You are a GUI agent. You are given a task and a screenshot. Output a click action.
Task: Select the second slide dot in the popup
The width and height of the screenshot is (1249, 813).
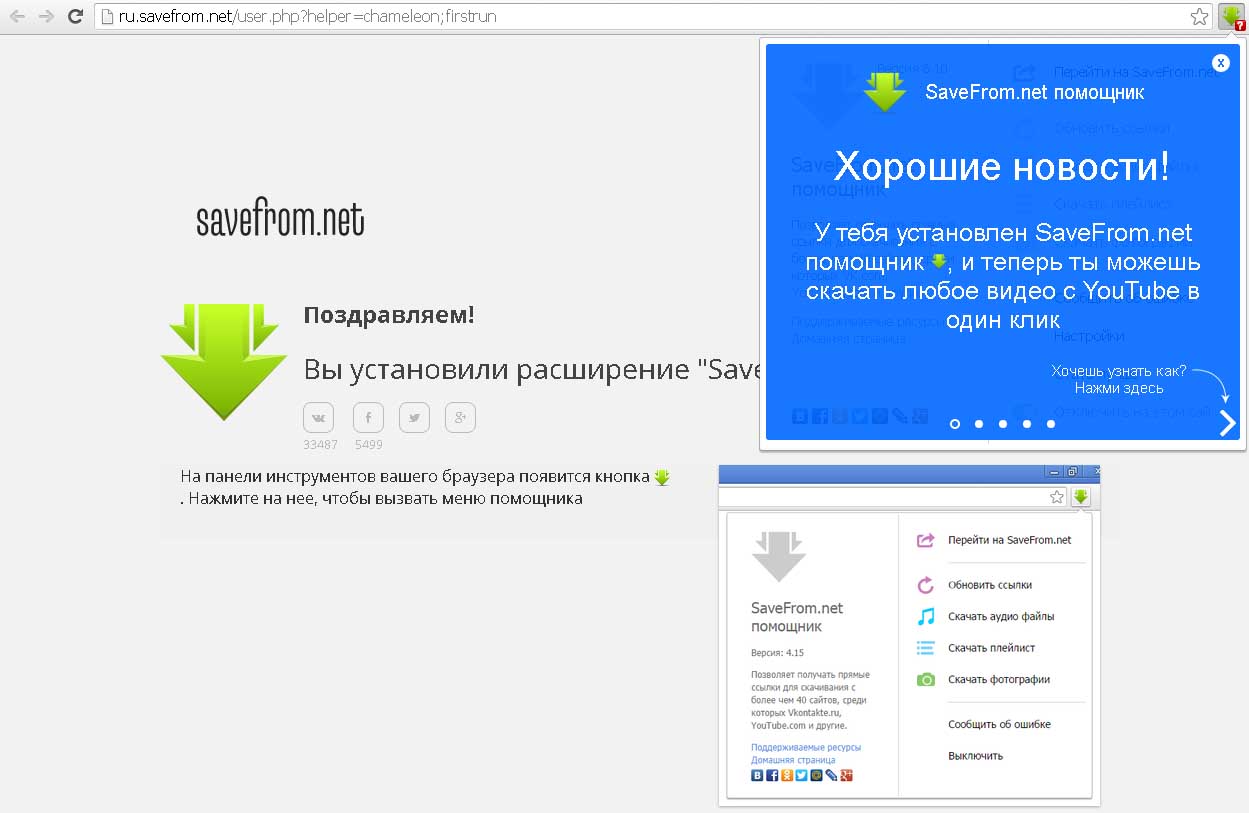pyautogui.click(x=979, y=424)
